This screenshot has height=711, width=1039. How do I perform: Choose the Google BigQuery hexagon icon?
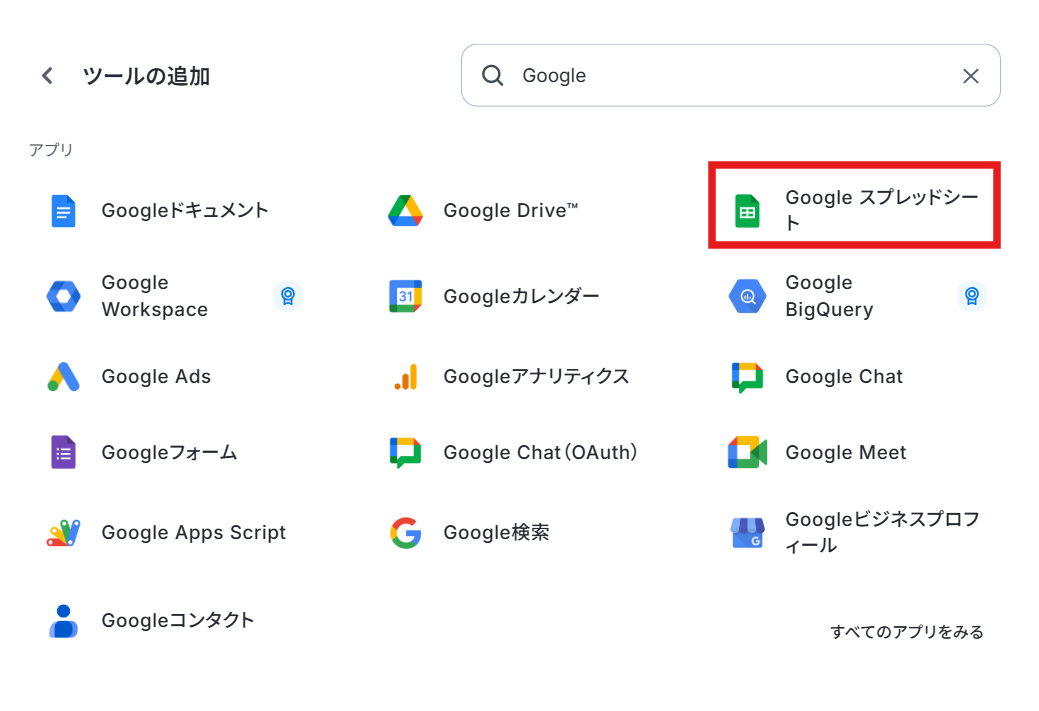click(x=747, y=296)
